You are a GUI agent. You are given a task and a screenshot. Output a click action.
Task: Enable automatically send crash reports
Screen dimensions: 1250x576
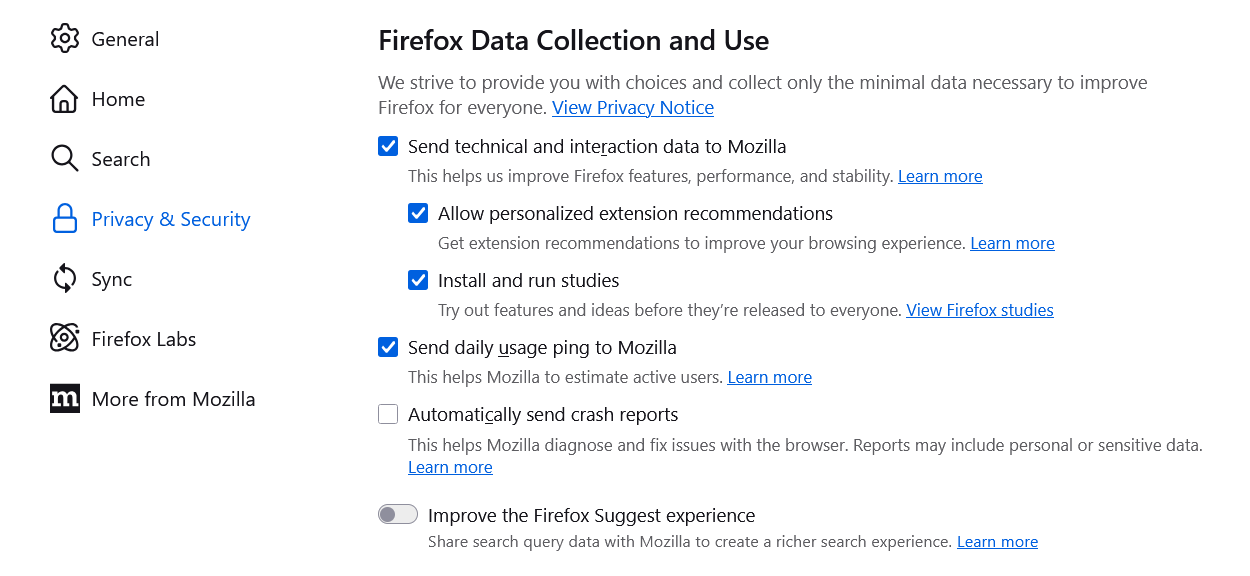[x=388, y=413]
